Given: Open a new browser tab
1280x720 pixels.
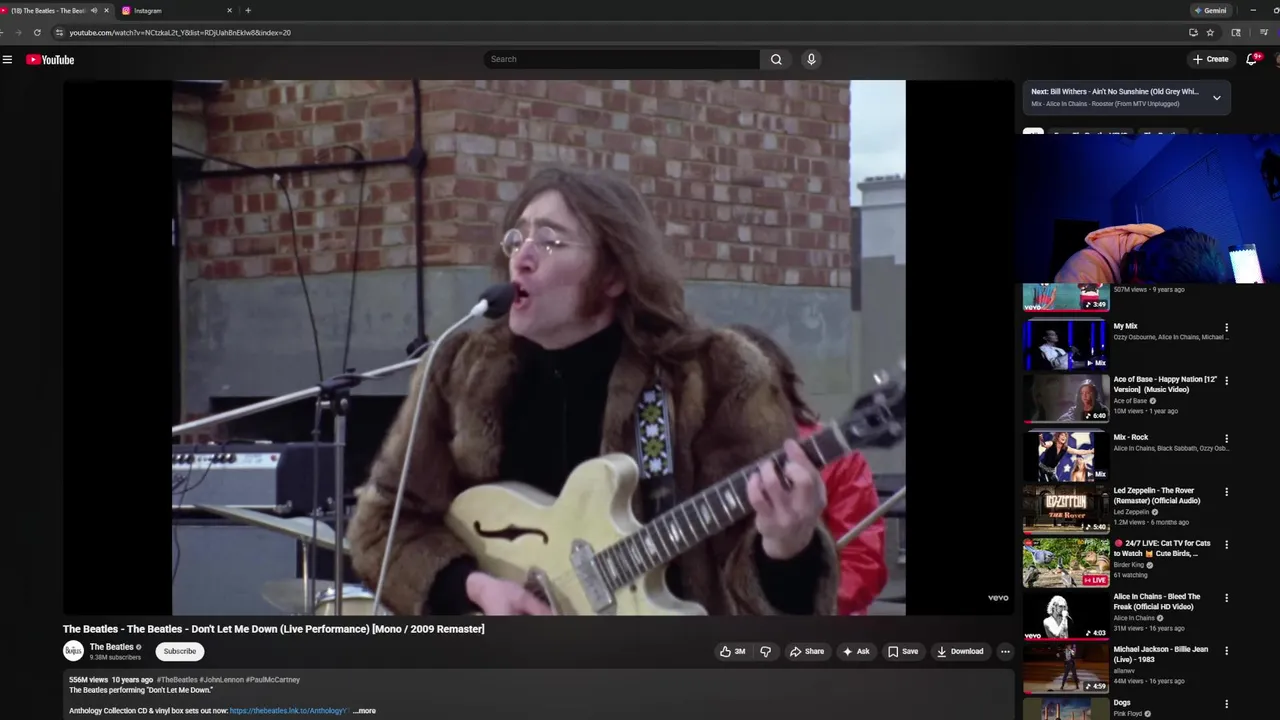Looking at the screenshot, I should click(248, 10).
